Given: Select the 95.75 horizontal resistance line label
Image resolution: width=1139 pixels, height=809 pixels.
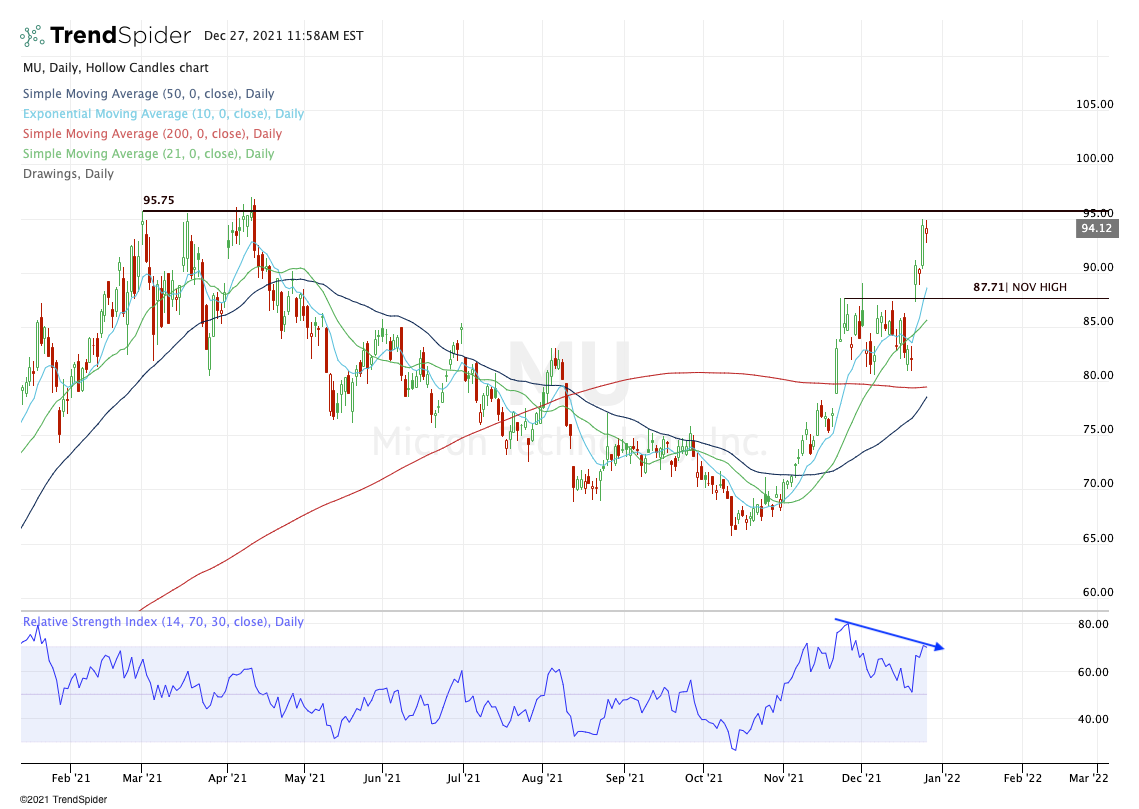Looking at the screenshot, I should [159, 200].
